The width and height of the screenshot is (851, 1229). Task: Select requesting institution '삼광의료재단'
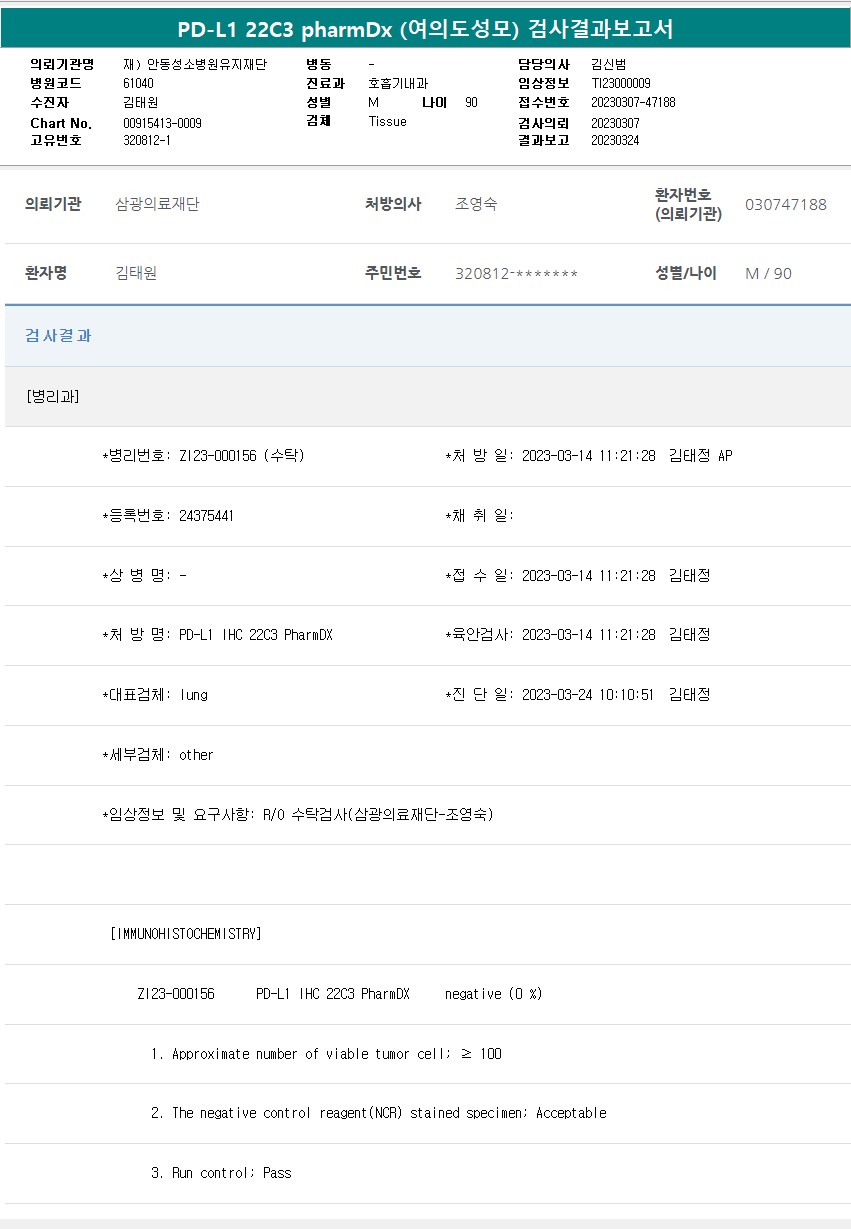click(157, 204)
